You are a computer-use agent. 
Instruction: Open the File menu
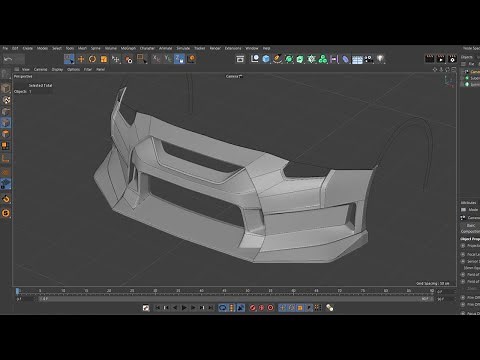5,48
